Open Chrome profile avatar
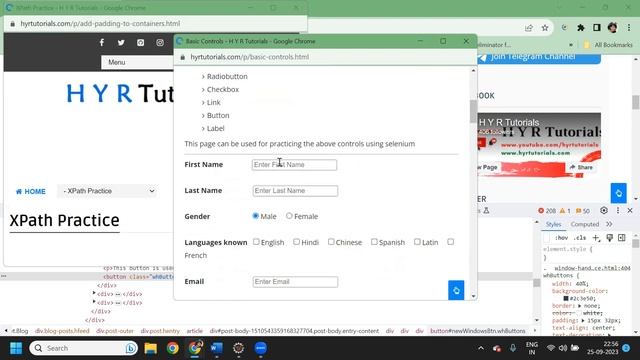Image resolution: width=640 pixels, height=360 pixels. point(612,28)
